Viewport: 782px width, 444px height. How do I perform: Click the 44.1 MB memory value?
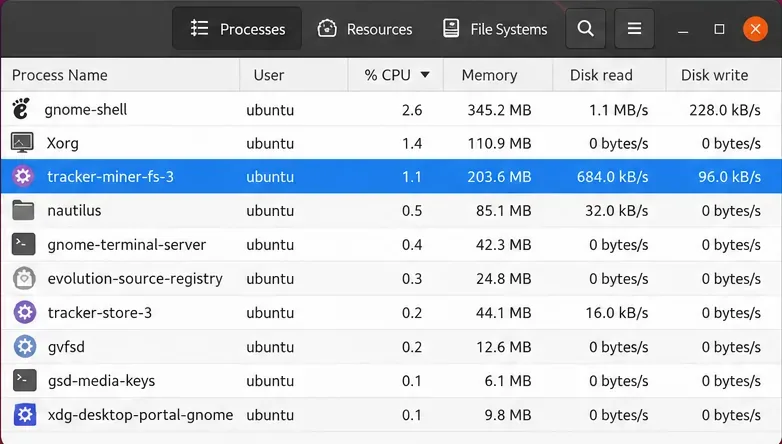[x=504, y=313]
